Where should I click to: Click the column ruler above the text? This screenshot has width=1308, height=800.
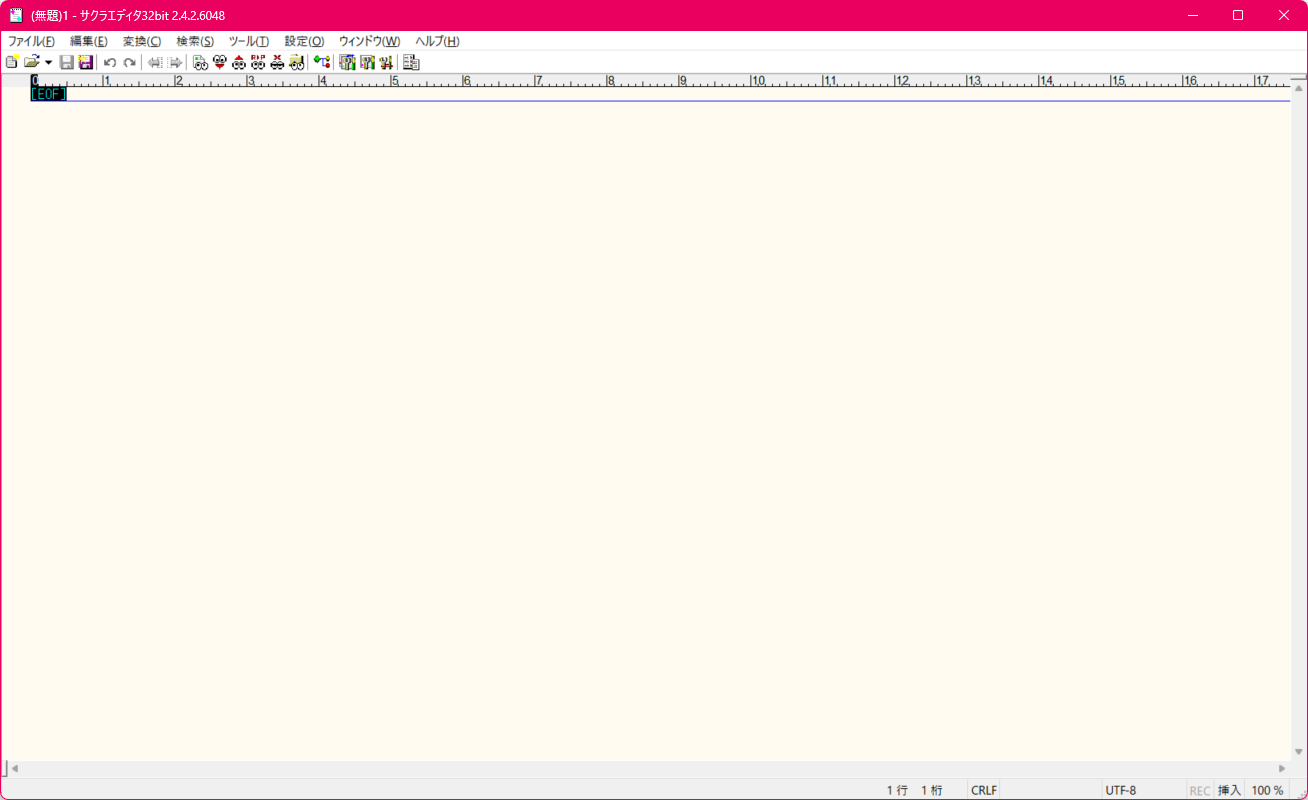tap(660, 80)
